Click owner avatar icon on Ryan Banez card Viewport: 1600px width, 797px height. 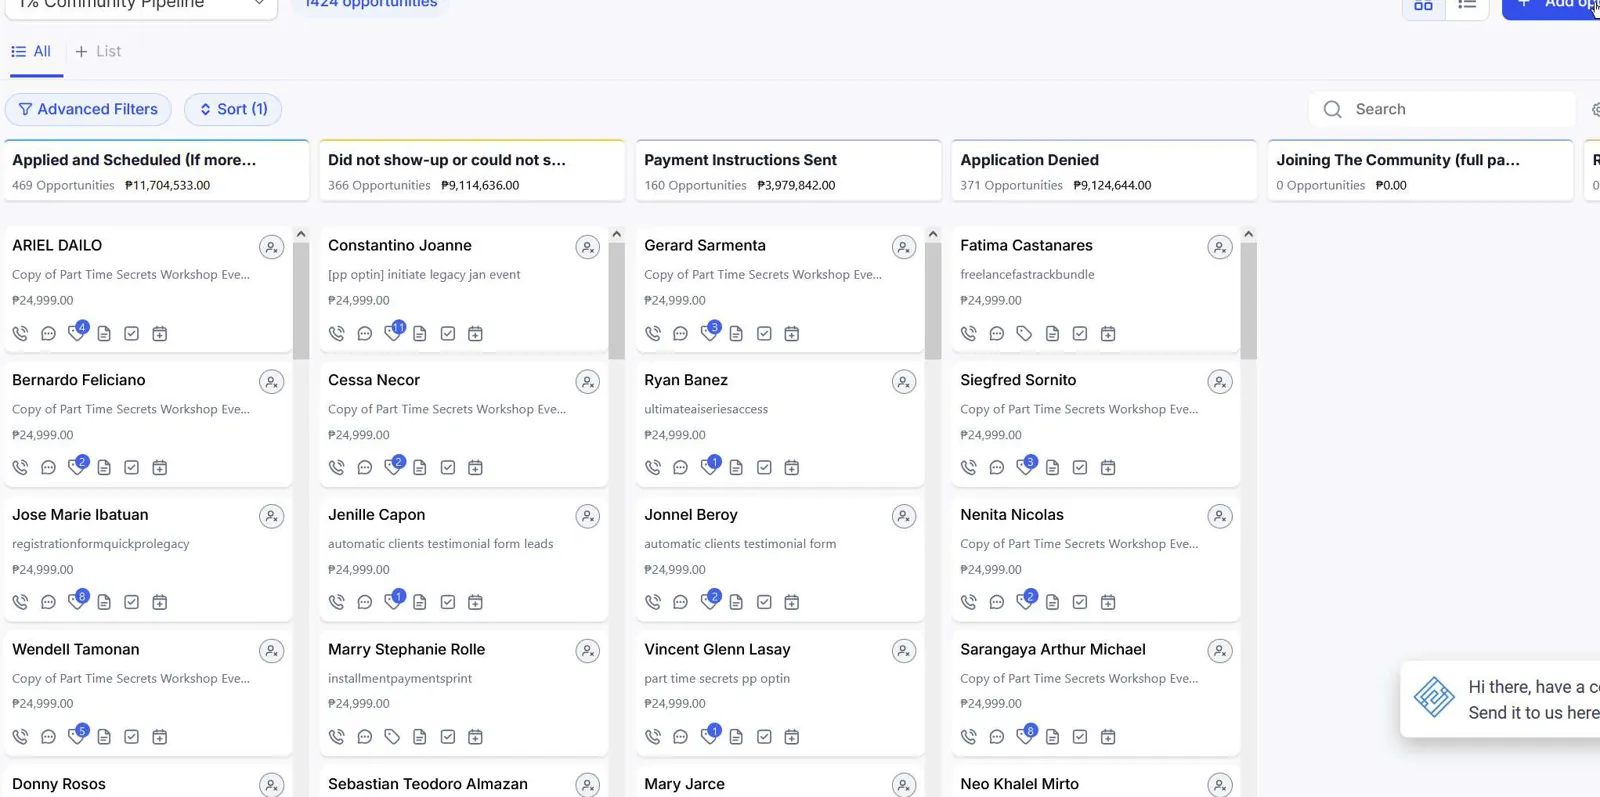(904, 382)
